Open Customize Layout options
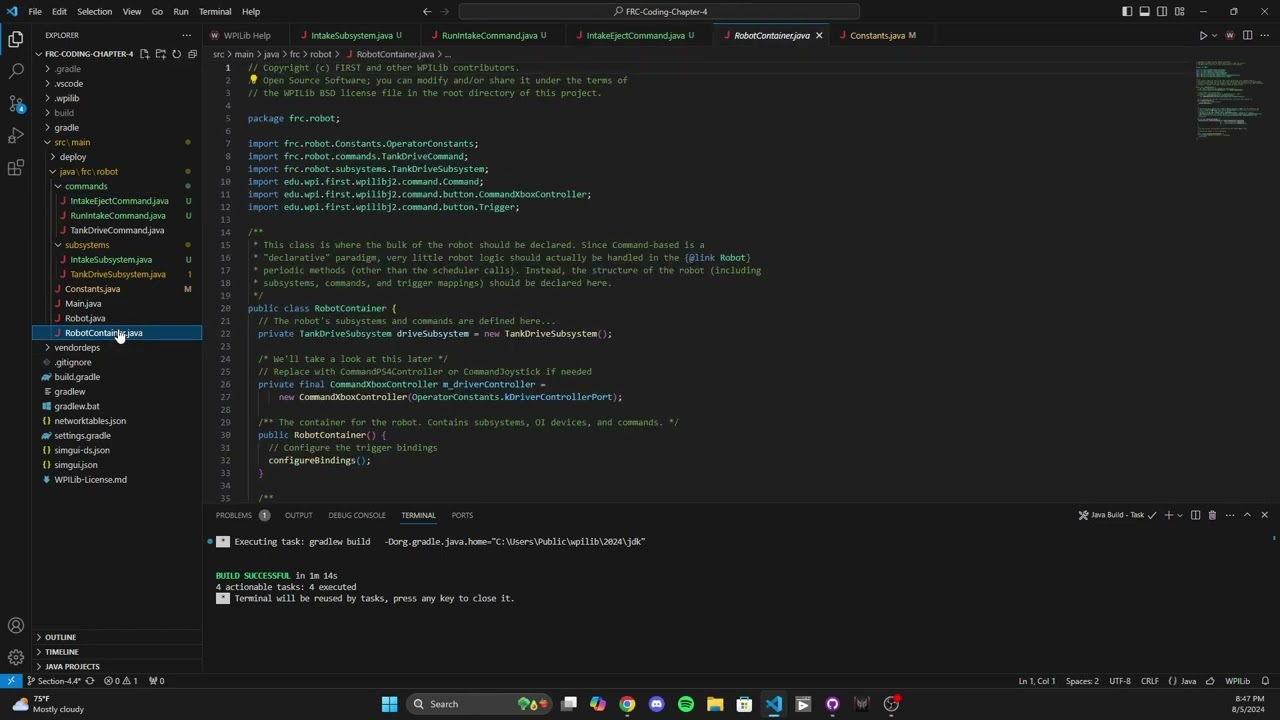 [x=1179, y=12]
